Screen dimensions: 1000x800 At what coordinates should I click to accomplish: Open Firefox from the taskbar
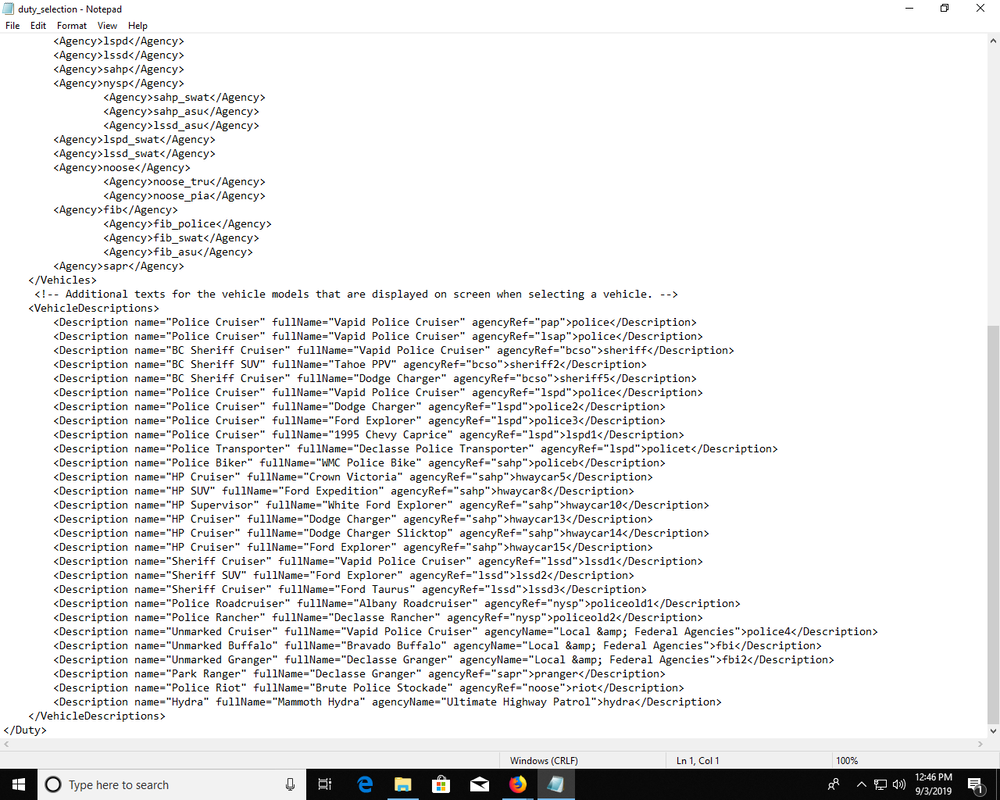click(x=518, y=784)
